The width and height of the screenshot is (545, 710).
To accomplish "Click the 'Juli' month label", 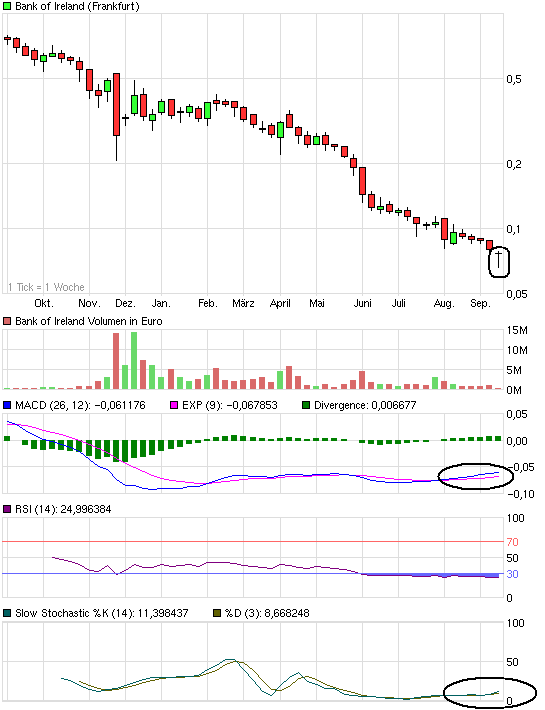I will (398, 303).
